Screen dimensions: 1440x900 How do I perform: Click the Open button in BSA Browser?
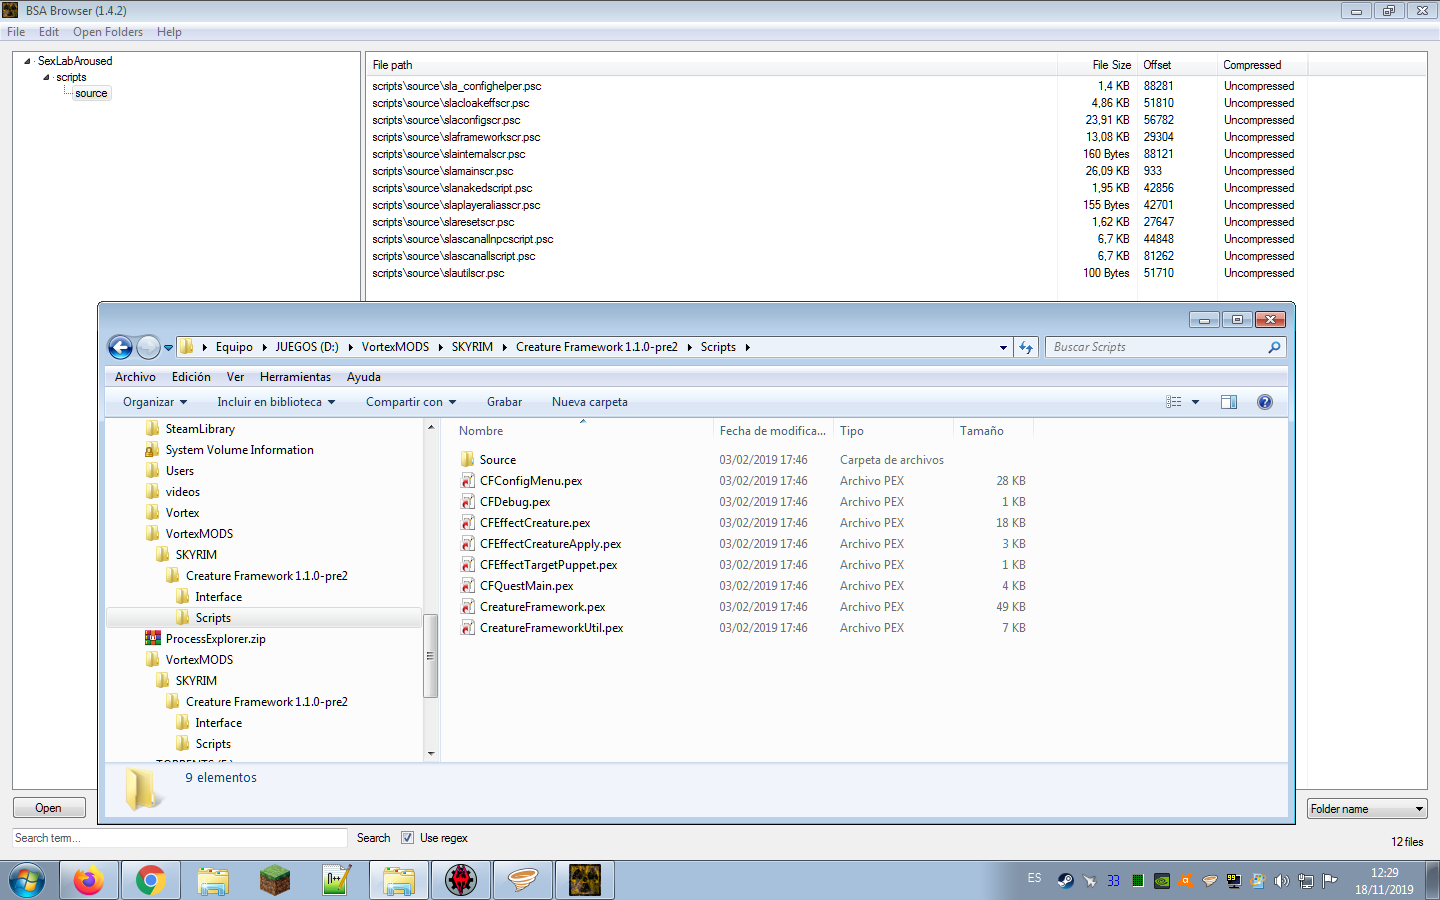click(x=49, y=808)
